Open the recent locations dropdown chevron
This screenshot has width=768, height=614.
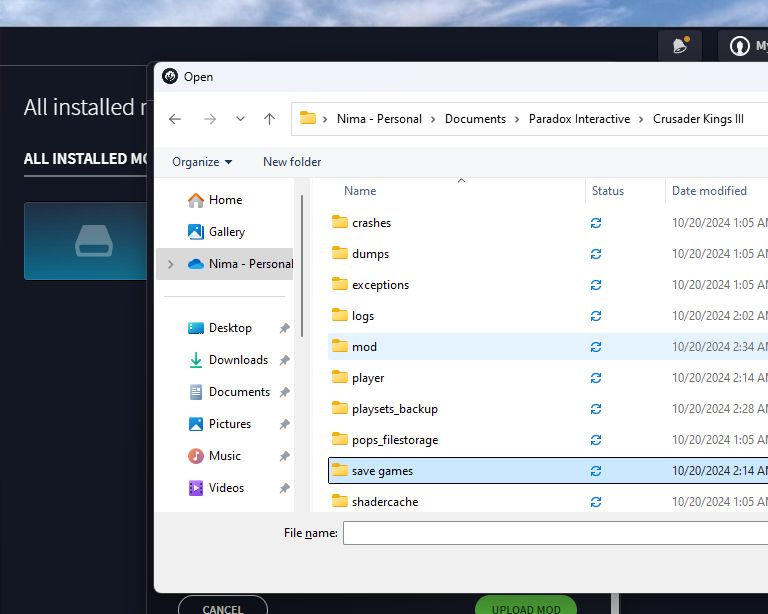pyautogui.click(x=240, y=119)
